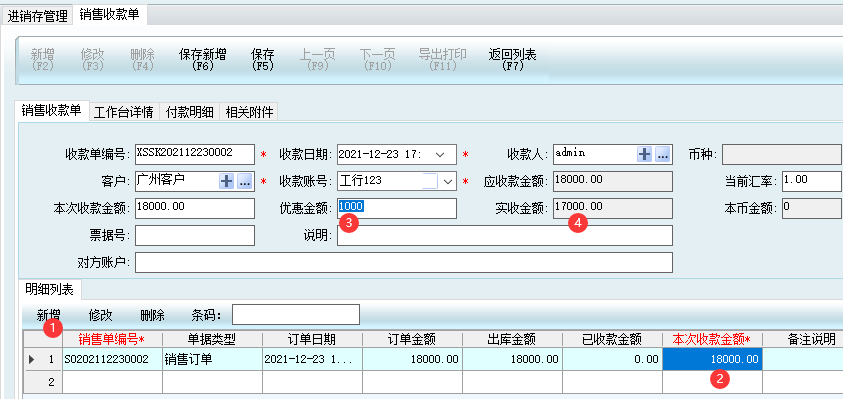Expand the 收款日期 date dropdown
The height and width of the screenshot is (399, 843).
(x=440, y=154)
